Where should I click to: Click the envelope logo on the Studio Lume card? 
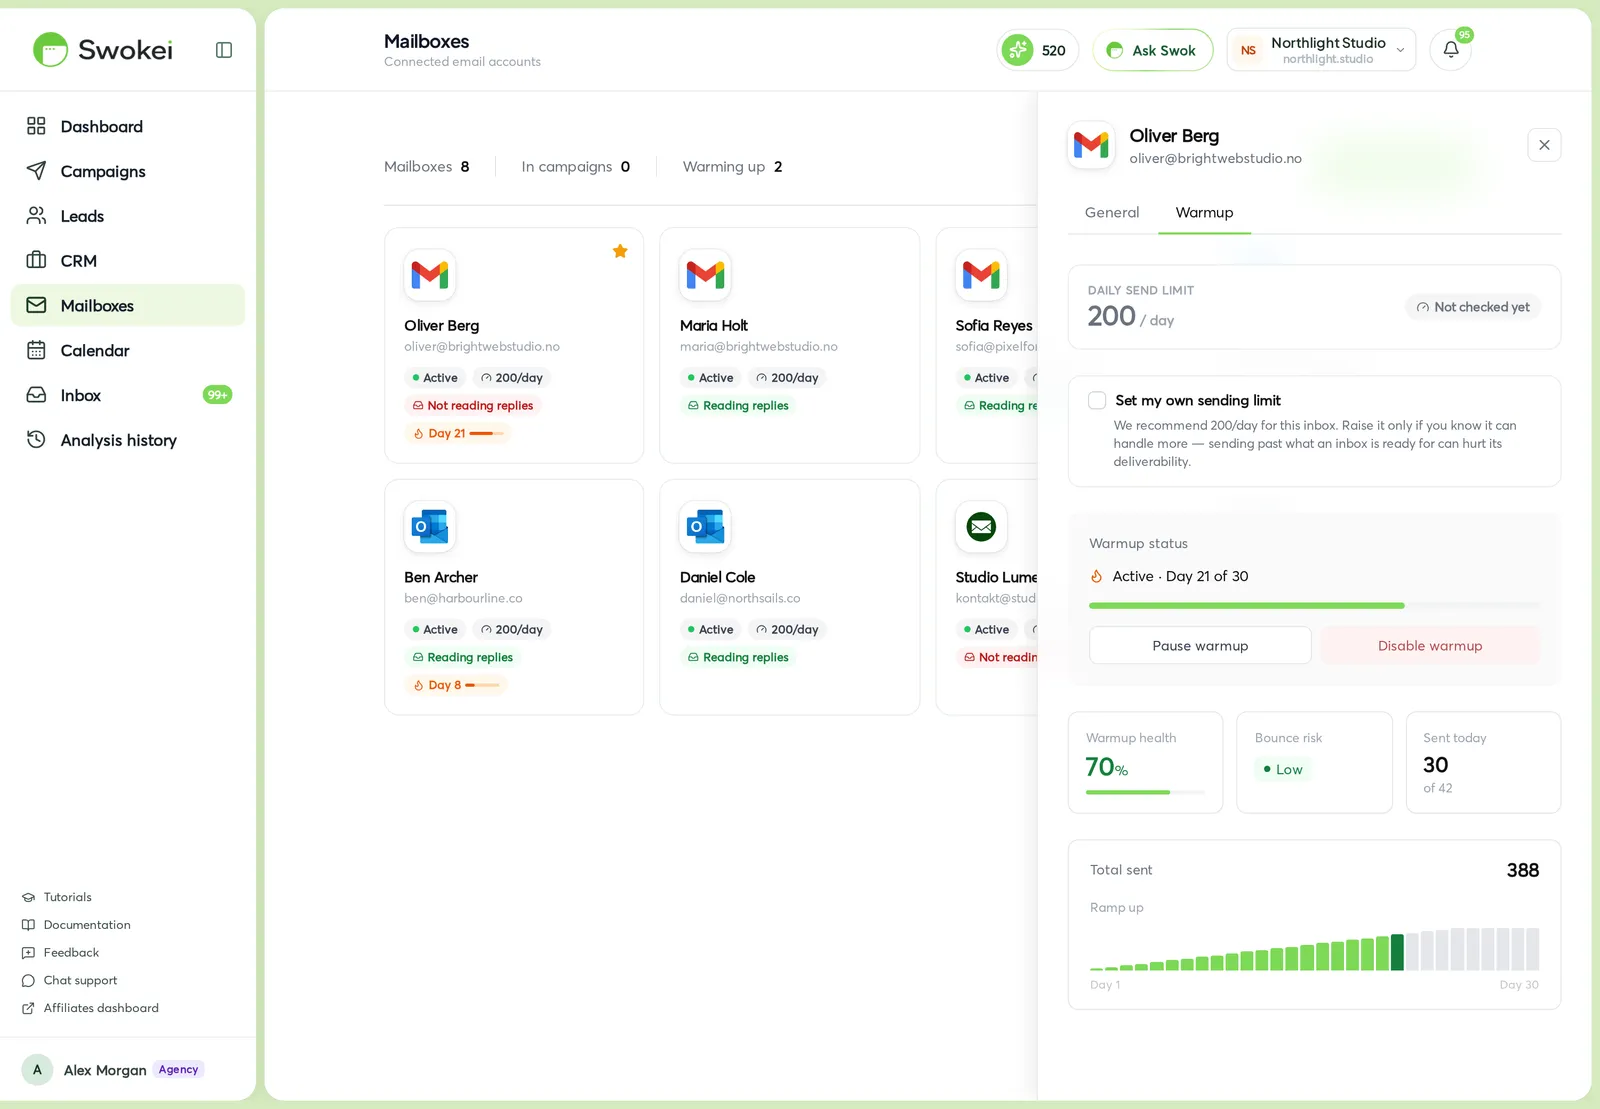[981, 526]
